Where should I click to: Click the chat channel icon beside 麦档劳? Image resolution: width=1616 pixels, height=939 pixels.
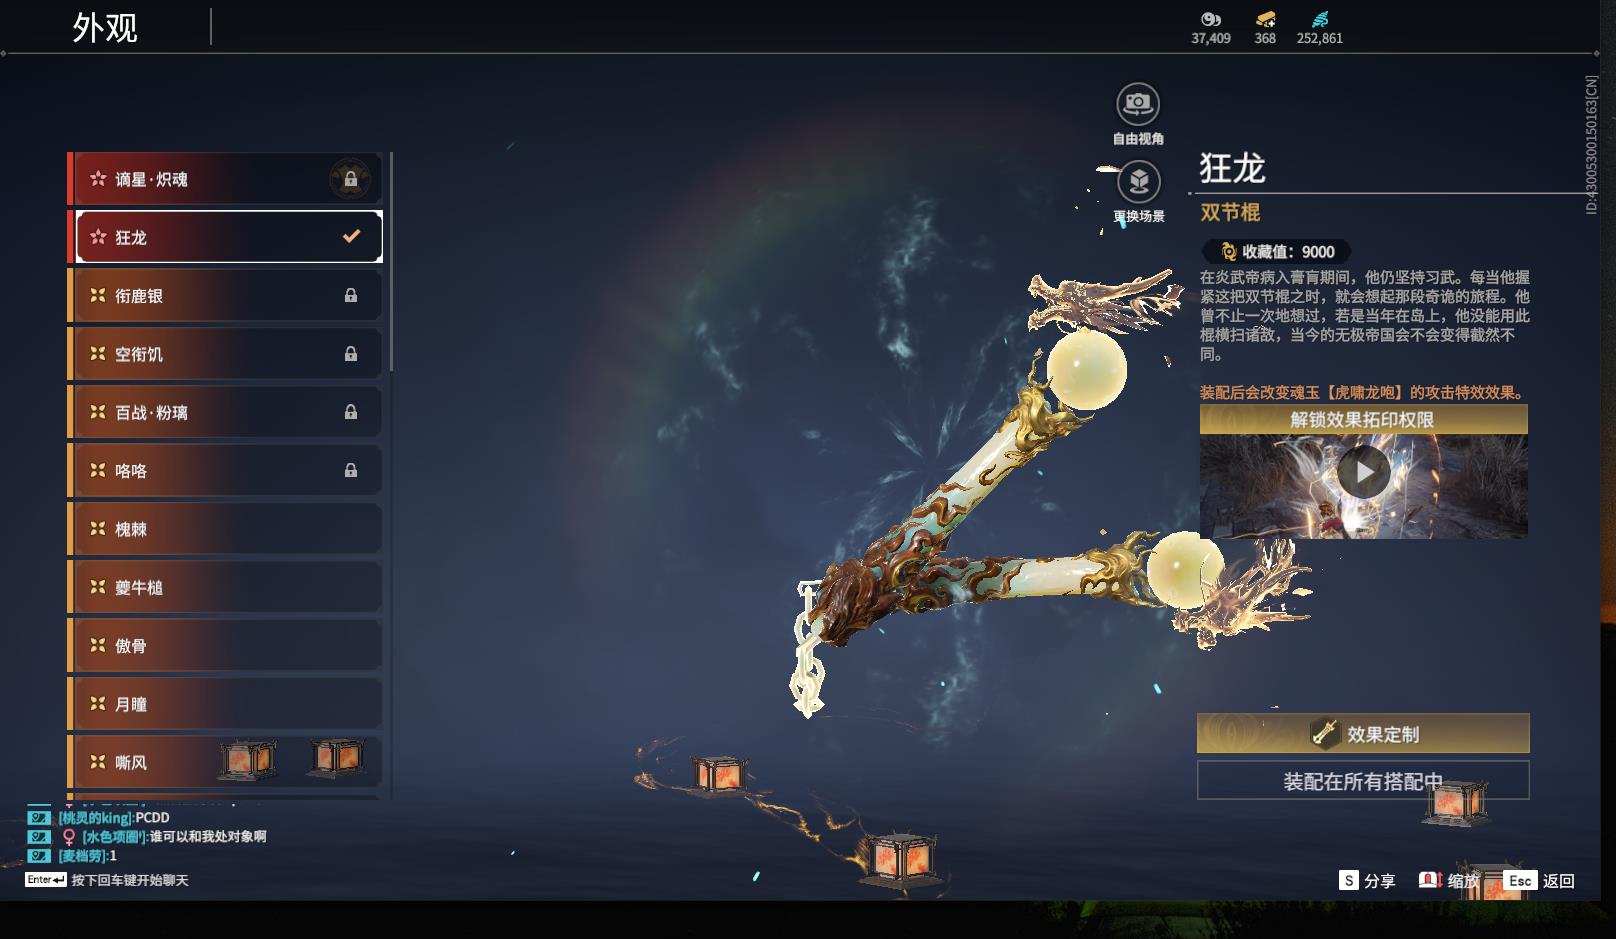click(38, 856)
